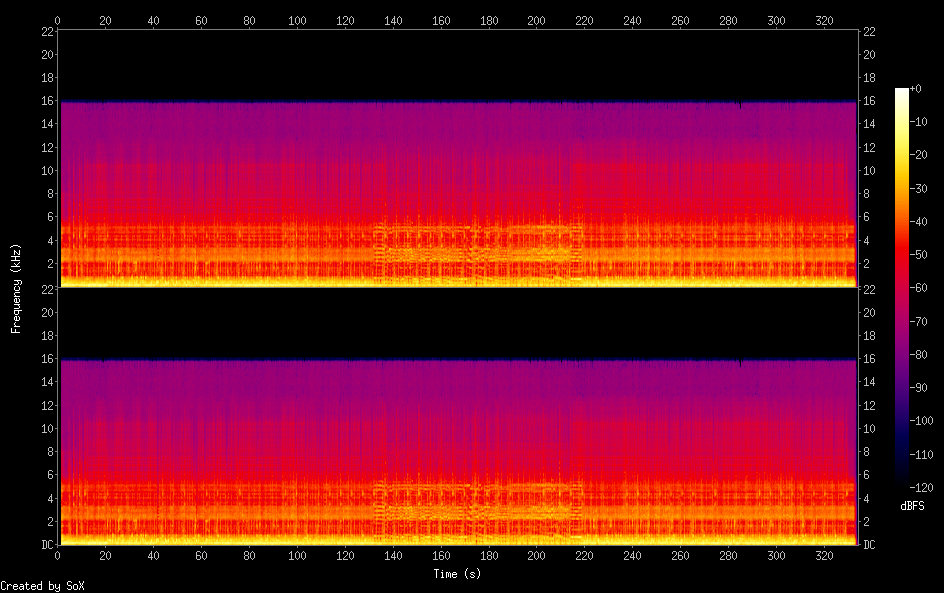Select the '-70' color scale label
This screenshot has height=593, width=944.
(x=919, y=321)
